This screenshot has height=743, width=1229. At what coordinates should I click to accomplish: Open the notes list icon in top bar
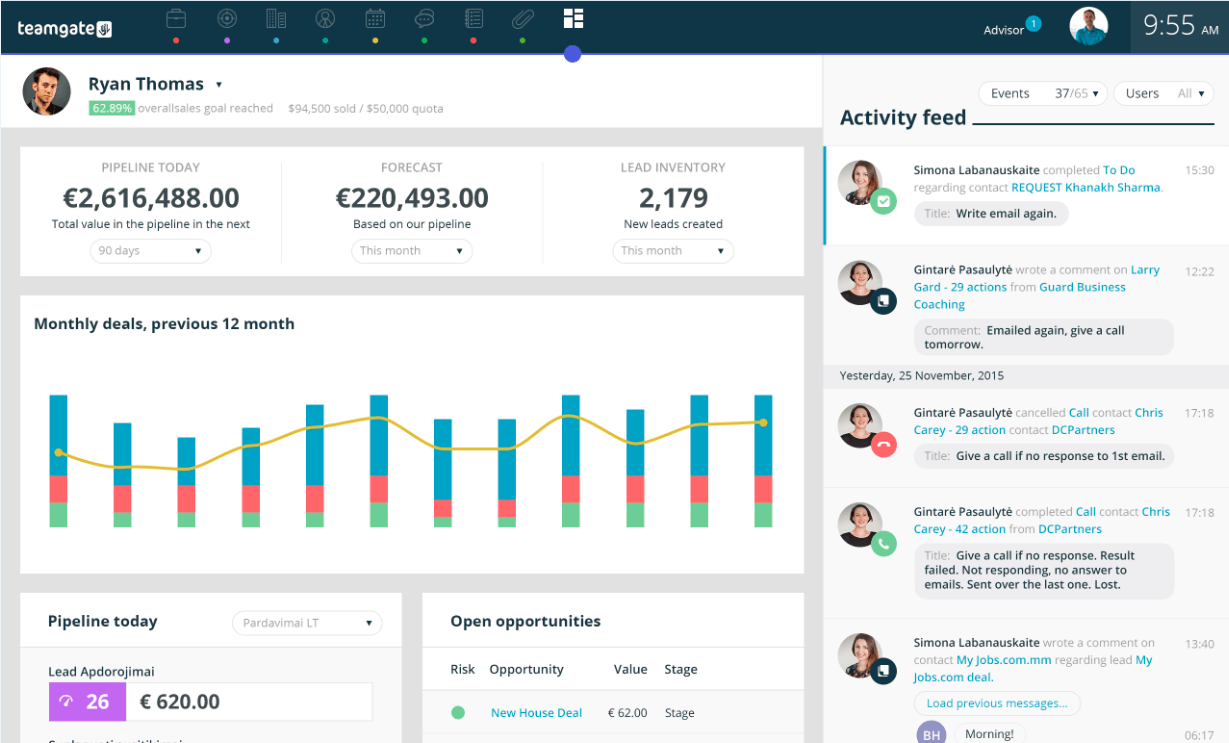(x=473, y=18)
